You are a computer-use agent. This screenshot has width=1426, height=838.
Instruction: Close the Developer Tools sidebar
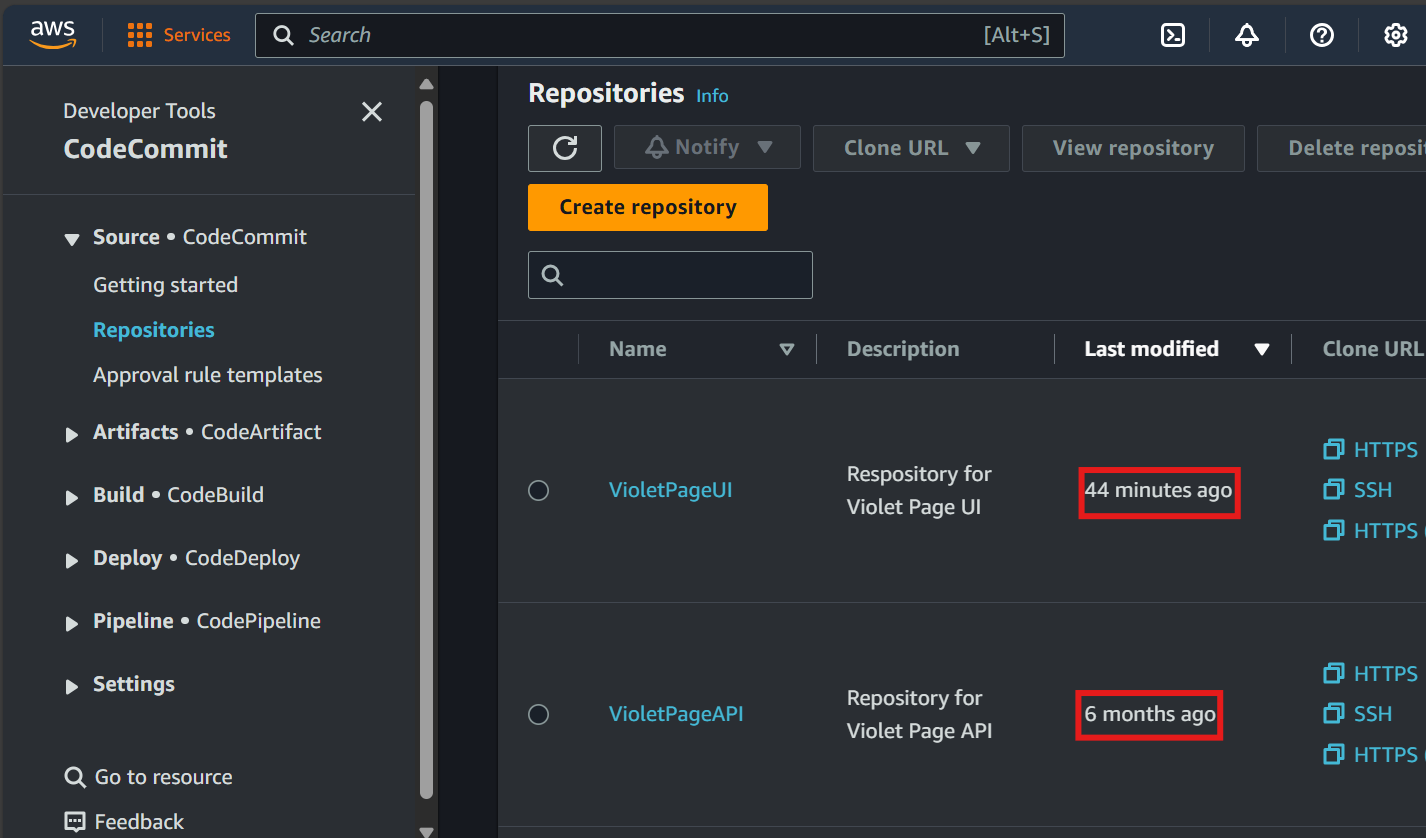click(372, 112)
